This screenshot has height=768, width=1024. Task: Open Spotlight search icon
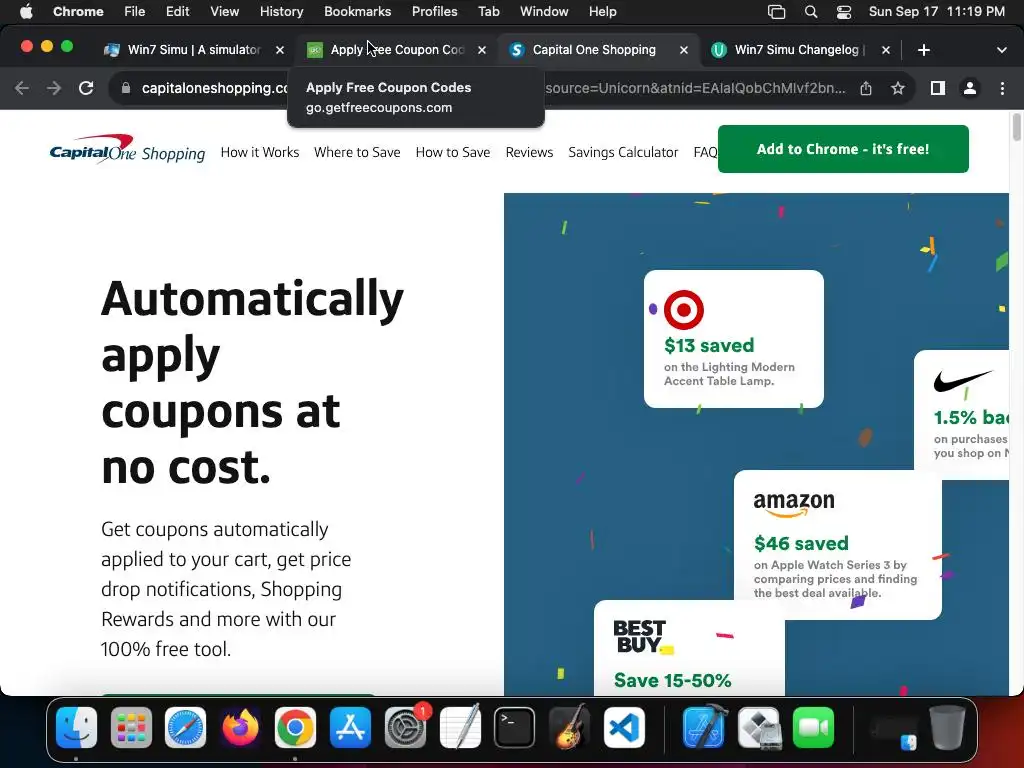[x=810, y=12]
